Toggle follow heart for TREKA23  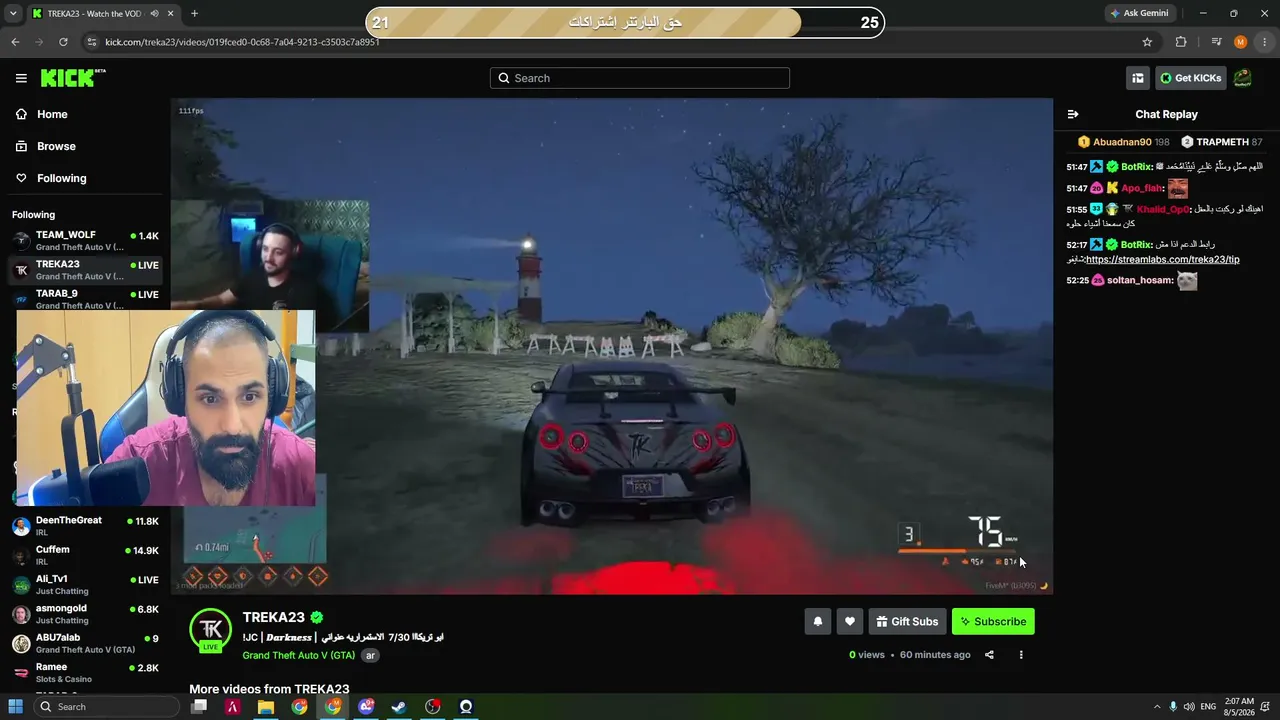pyautogui.click(x=850, y=621)
